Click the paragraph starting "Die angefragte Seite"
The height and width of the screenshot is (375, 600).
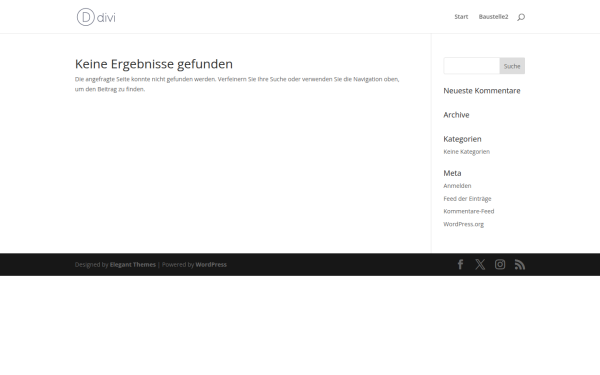(237, 84)
